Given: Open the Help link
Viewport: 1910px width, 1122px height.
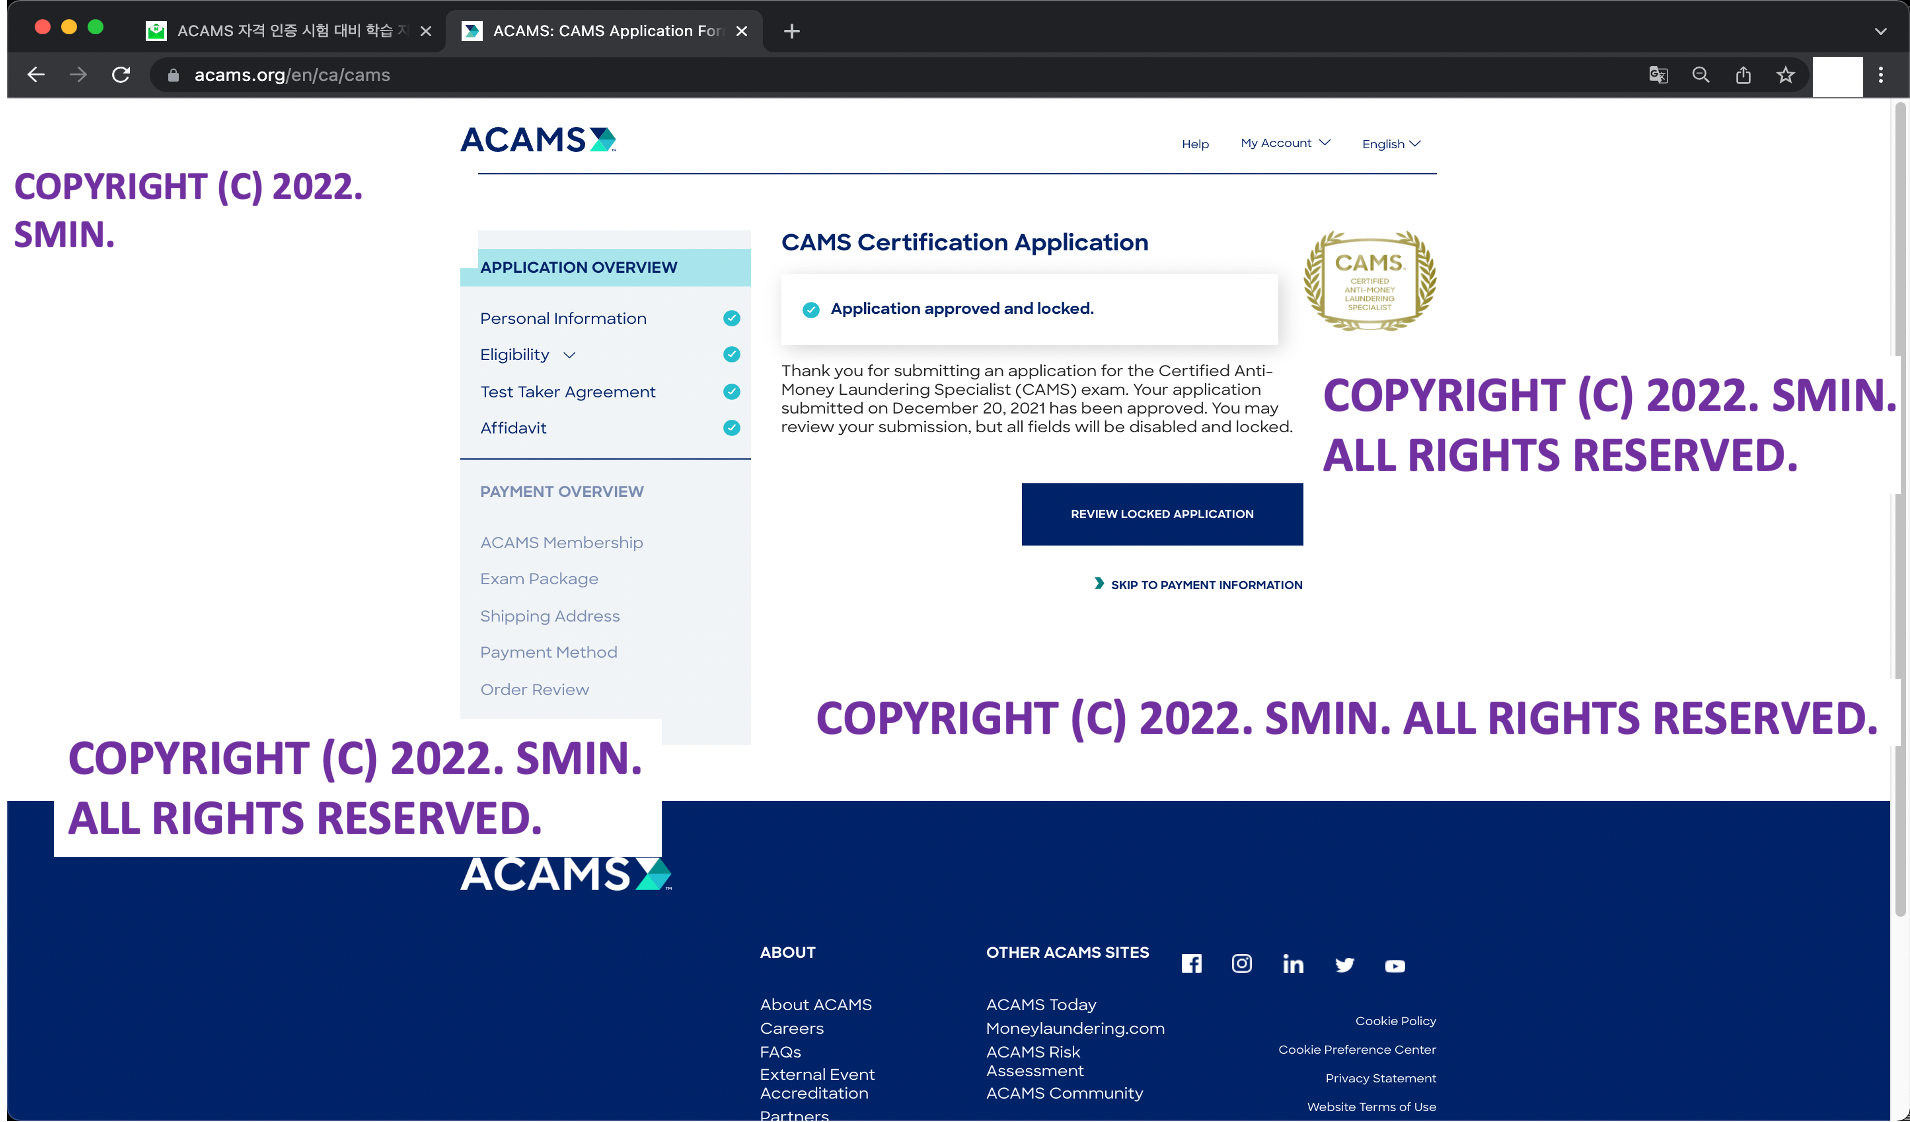Looking at the screenshot, I should click(1195, 144).
